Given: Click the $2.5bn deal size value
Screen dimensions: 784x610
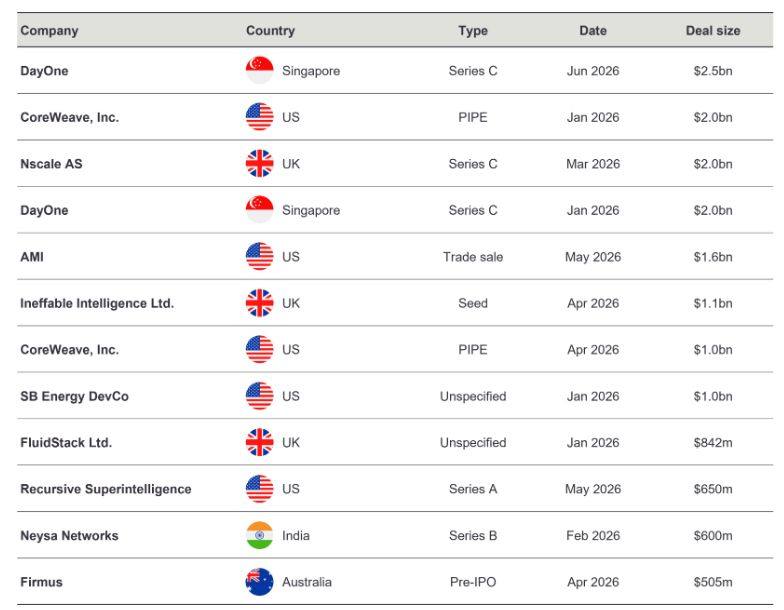Looking at the screenshot, I should (712, 70).
